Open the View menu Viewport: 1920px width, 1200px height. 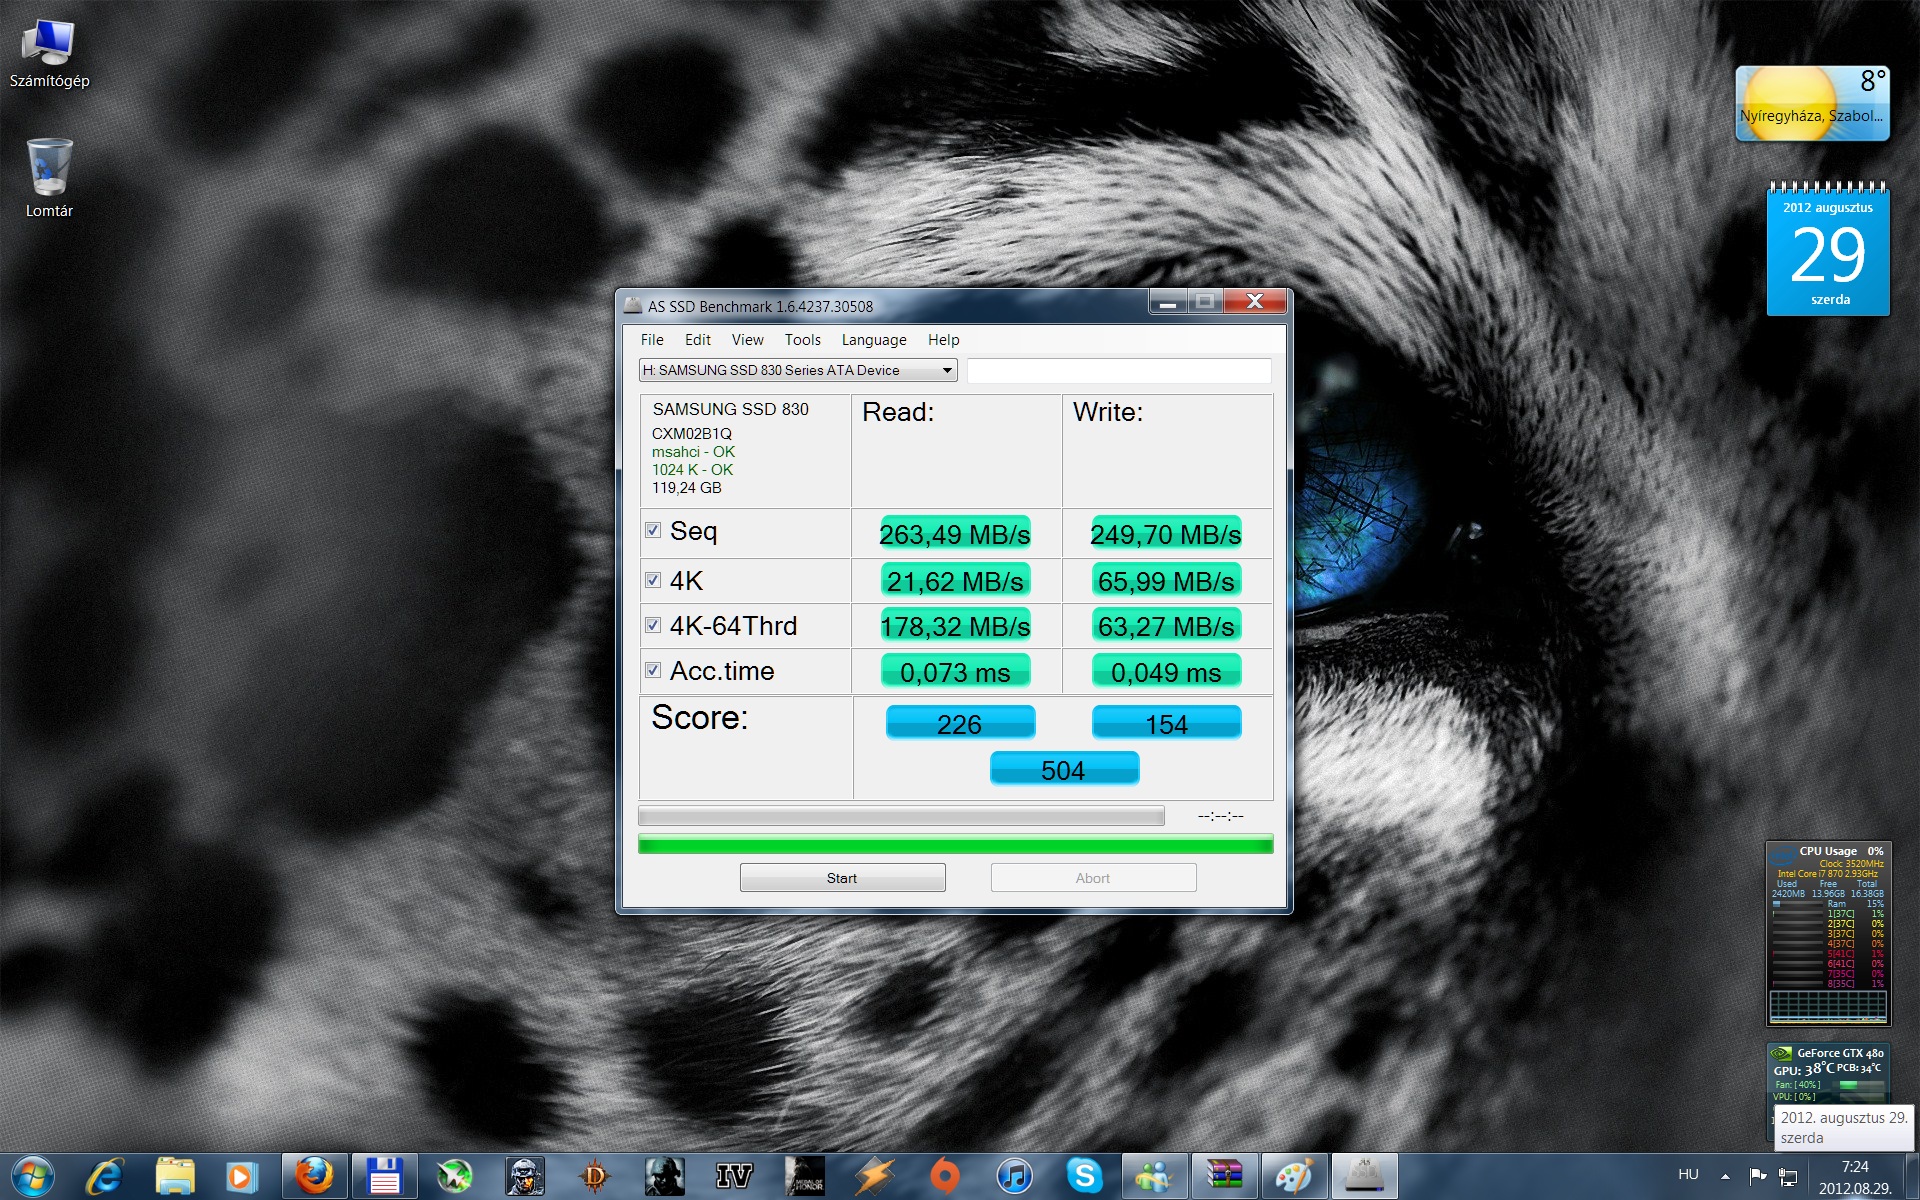point(747,340)
